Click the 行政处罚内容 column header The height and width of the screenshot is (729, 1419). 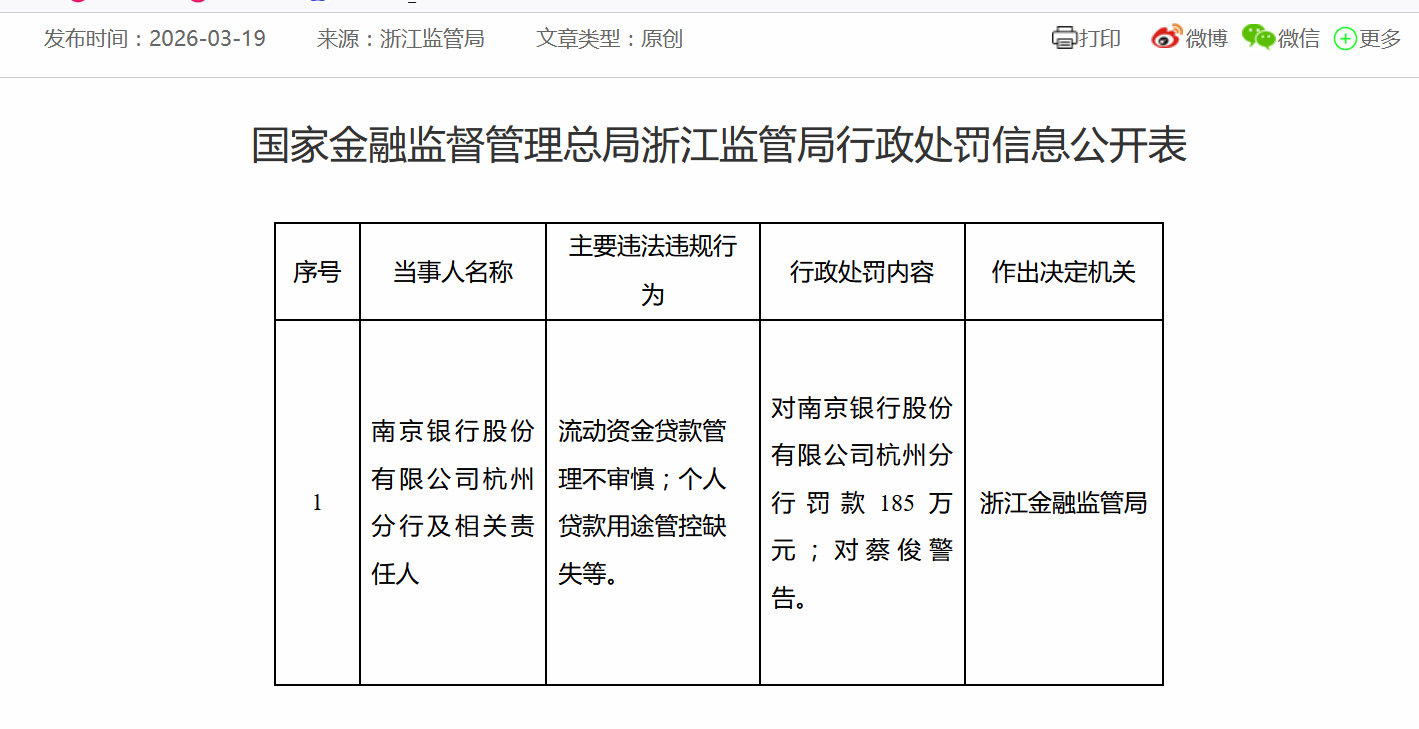(862, 272)
